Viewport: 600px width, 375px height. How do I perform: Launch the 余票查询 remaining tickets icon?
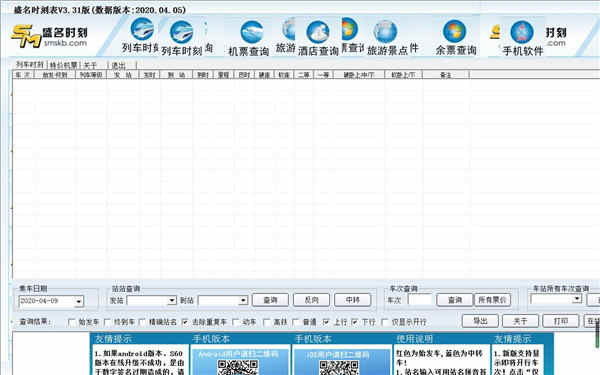pyautogui.click(x=455, y=31)
